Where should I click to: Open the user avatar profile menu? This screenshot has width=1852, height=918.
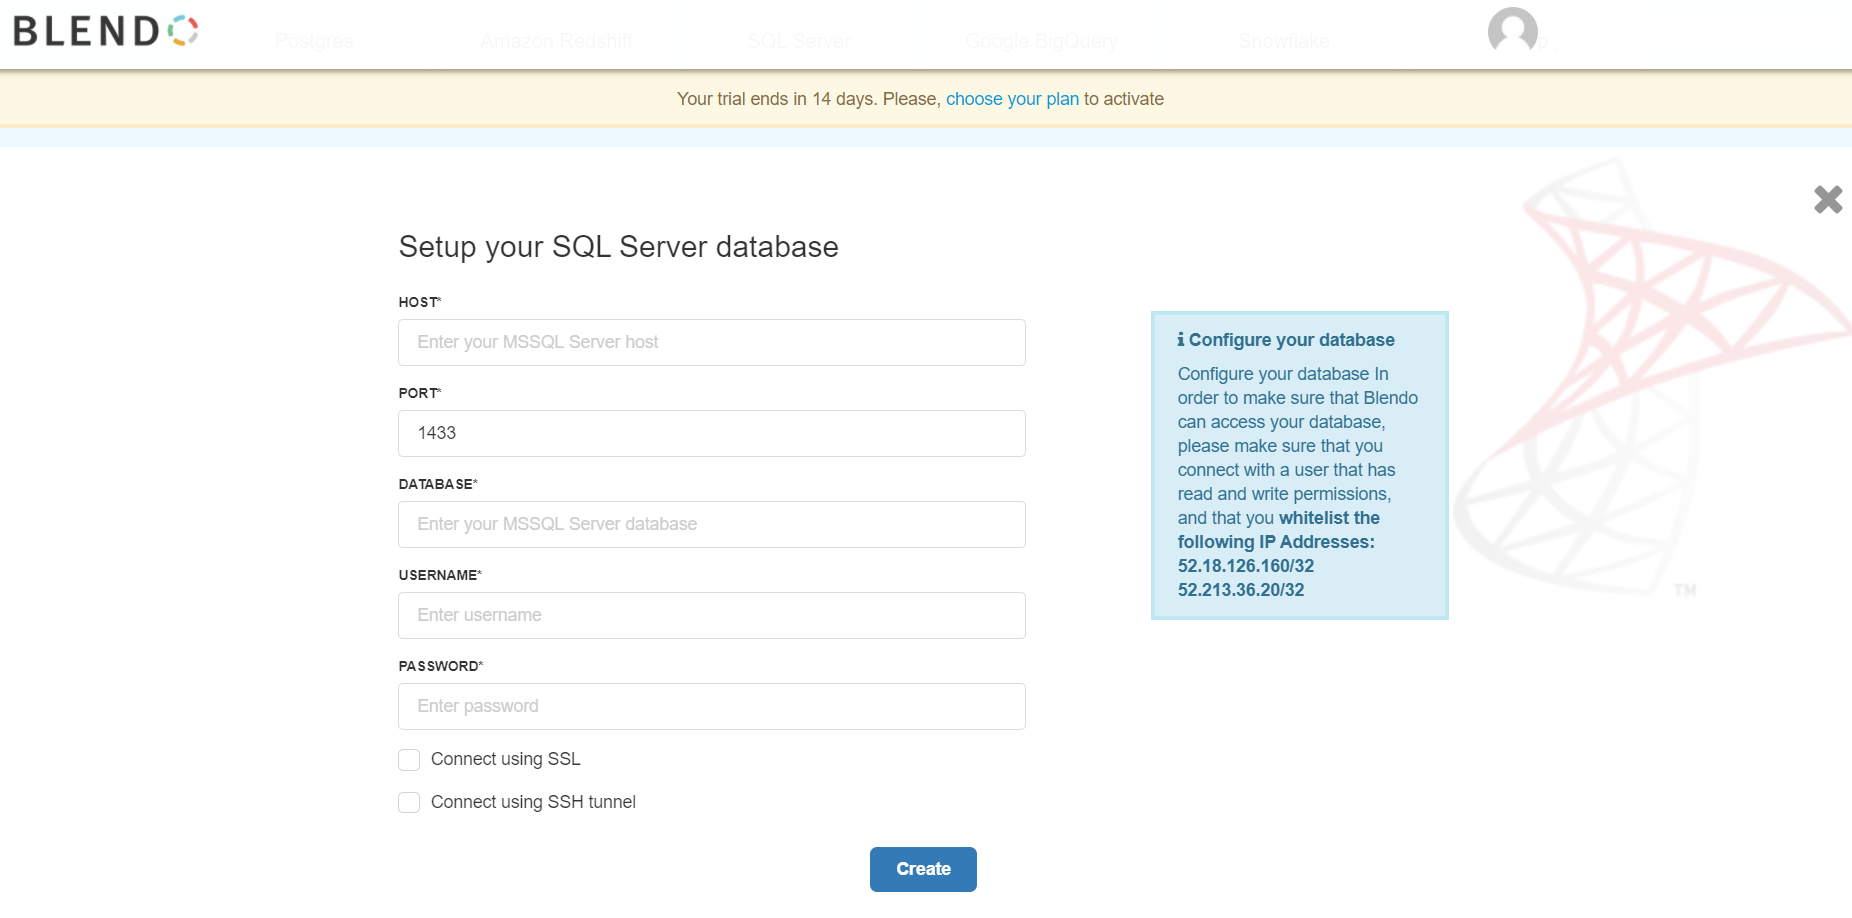tap(1512, 31)
